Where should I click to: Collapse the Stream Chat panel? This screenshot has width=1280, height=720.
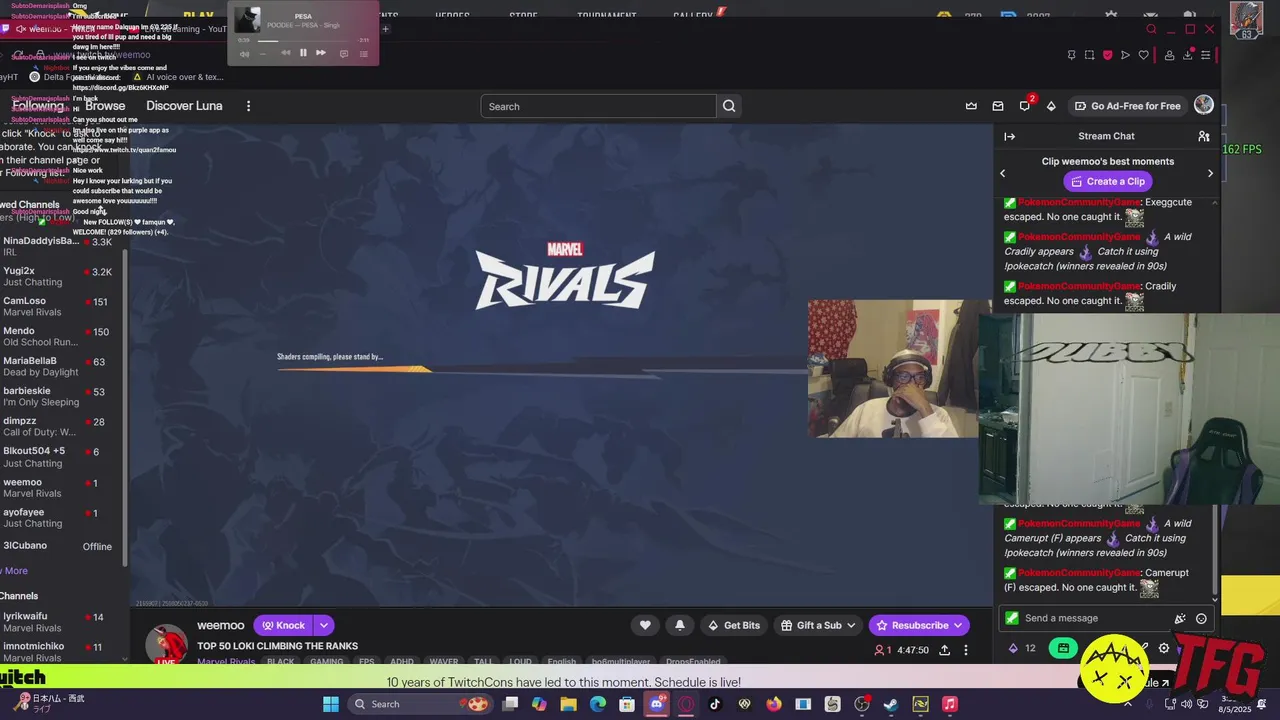(x=1010, y=136)
